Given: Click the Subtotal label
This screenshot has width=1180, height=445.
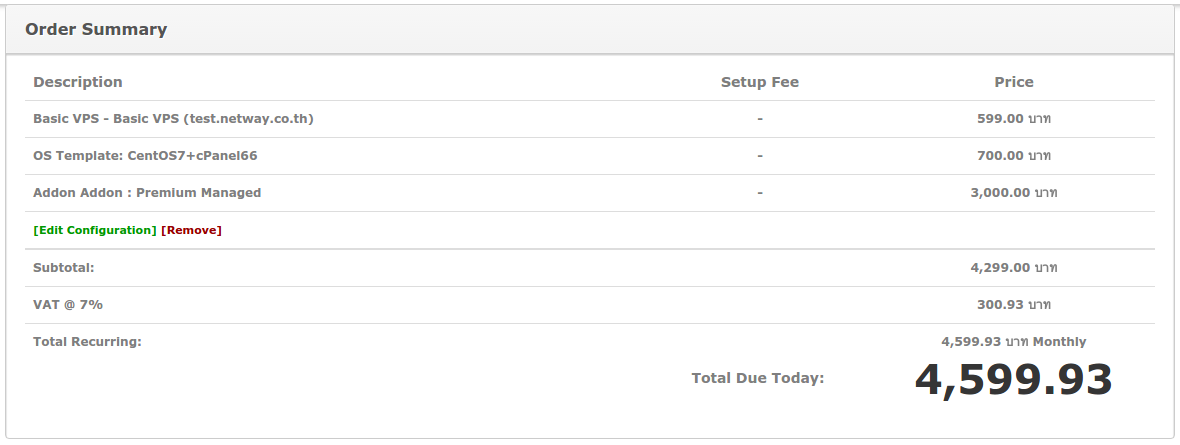Looking at the screenshot, I should coord(64,268).
